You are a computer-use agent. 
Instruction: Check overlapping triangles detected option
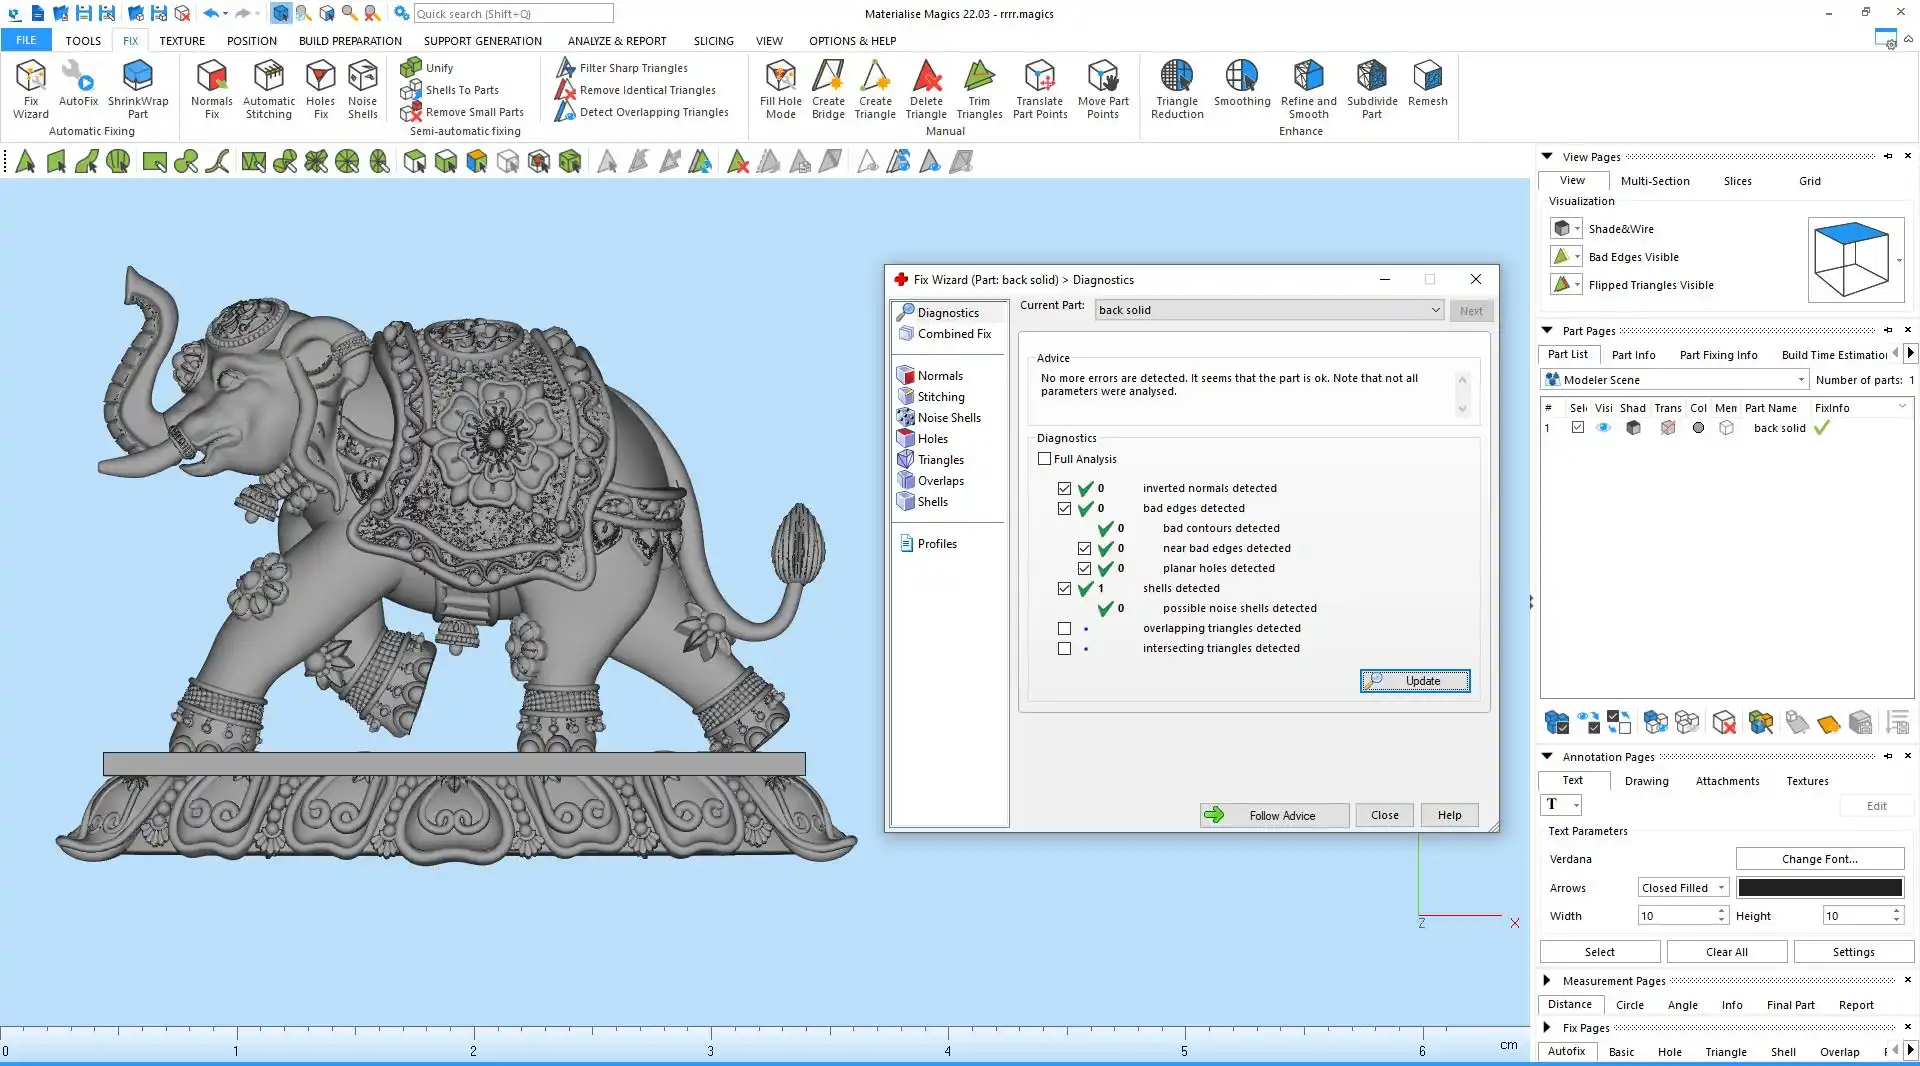click(x=1064, y=629)
